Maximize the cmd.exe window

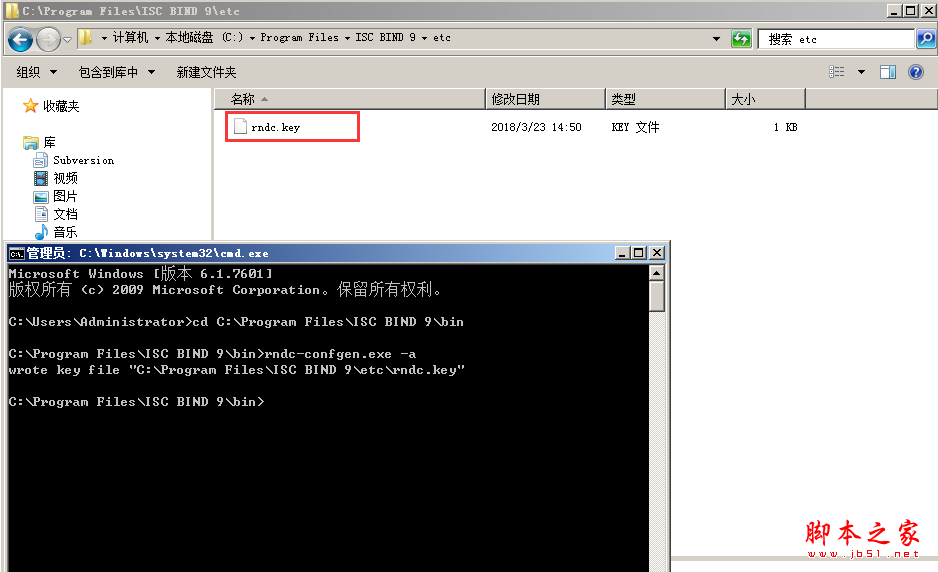pyautogui.click(x=639, y=253)
